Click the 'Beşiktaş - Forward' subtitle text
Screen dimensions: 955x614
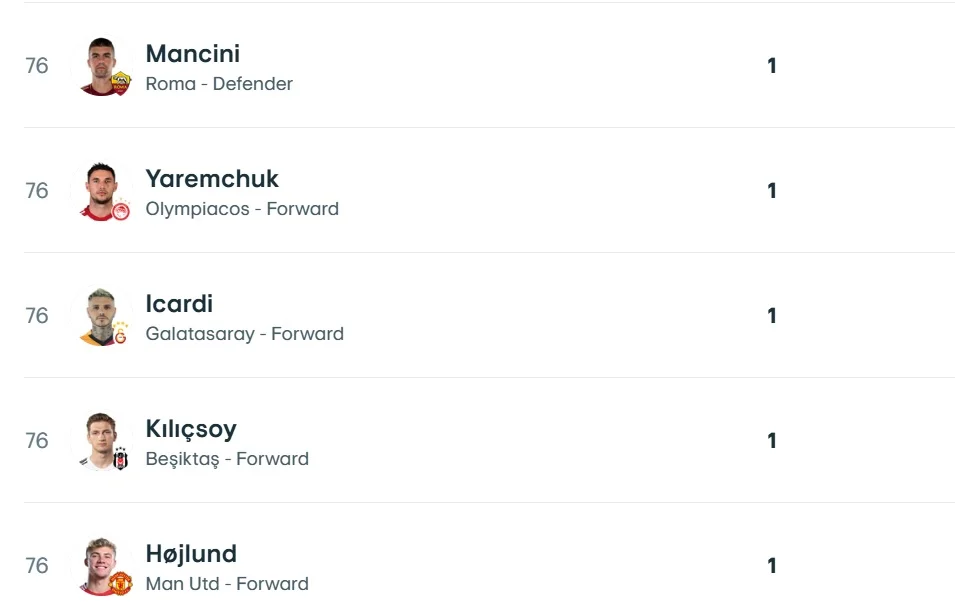point(227,459)
